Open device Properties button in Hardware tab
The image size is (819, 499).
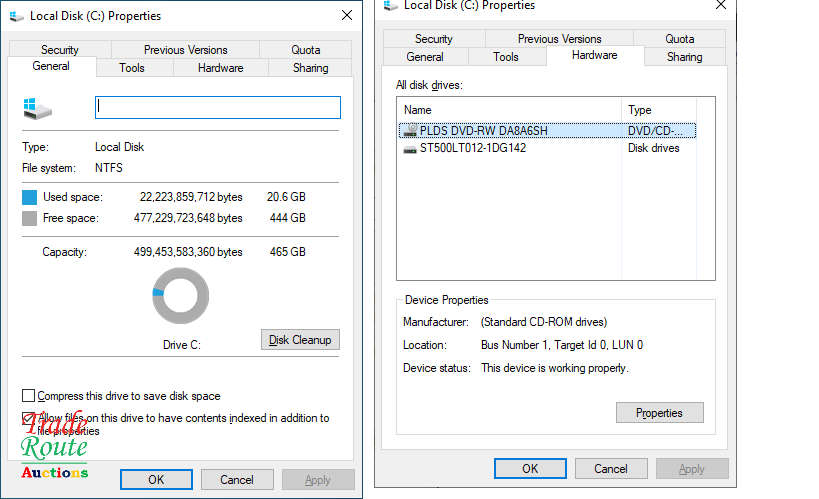point(659,413)
